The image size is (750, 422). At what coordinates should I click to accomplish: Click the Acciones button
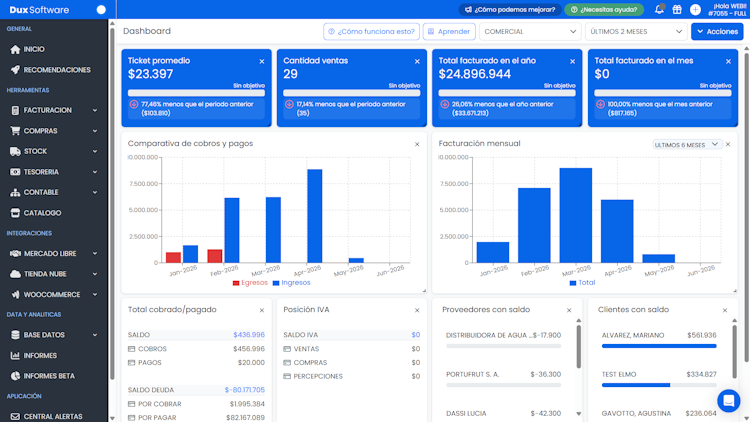coord(717,32)
